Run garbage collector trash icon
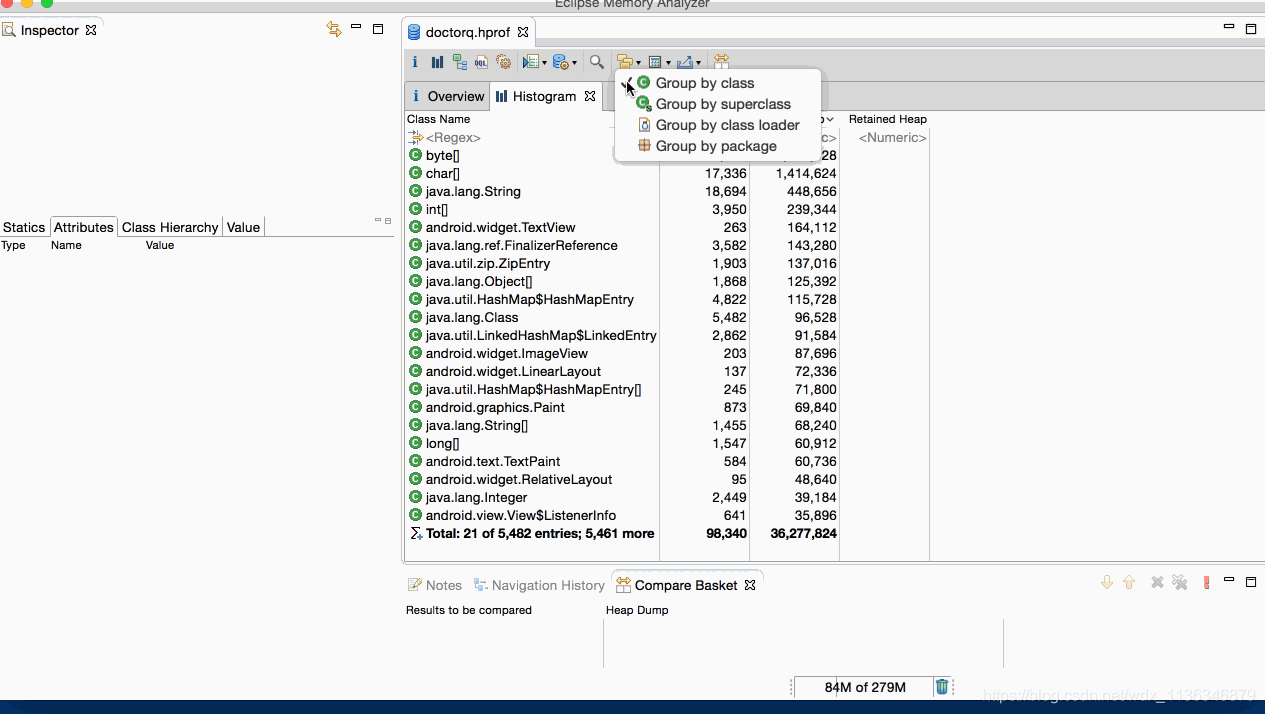The height and width of the screenshot is (714, 1265). 942,687
